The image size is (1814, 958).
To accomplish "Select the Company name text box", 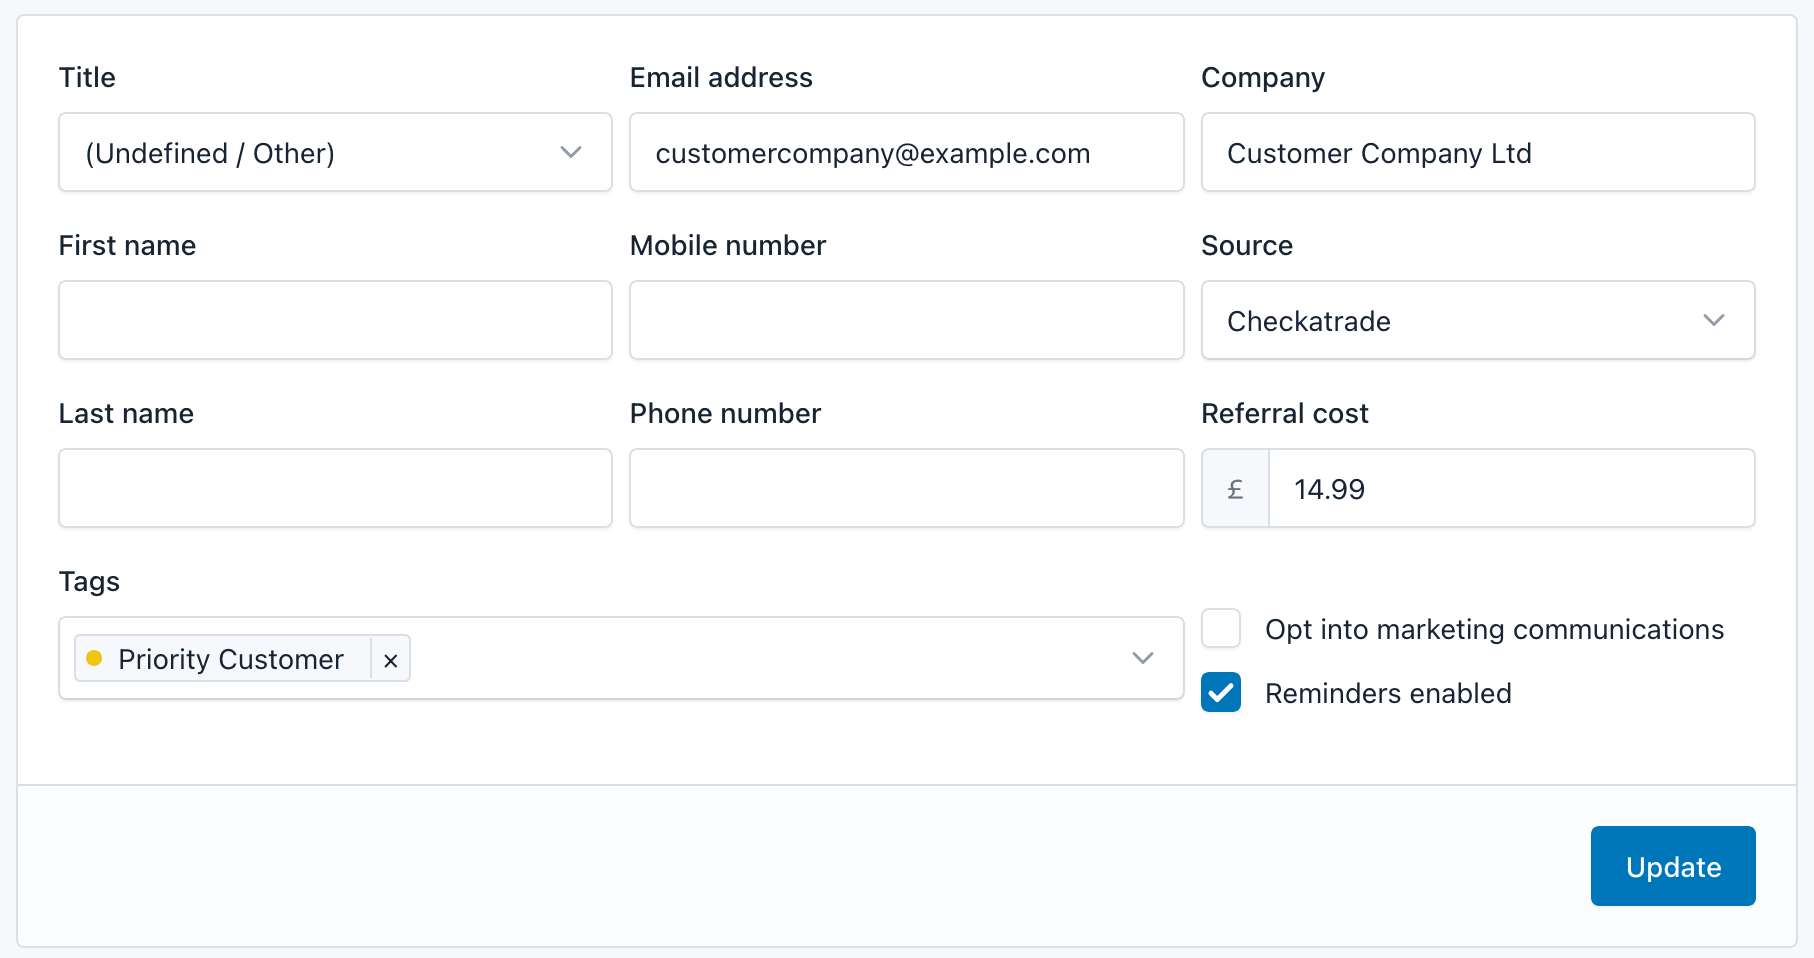I will tap(1477, 152).
